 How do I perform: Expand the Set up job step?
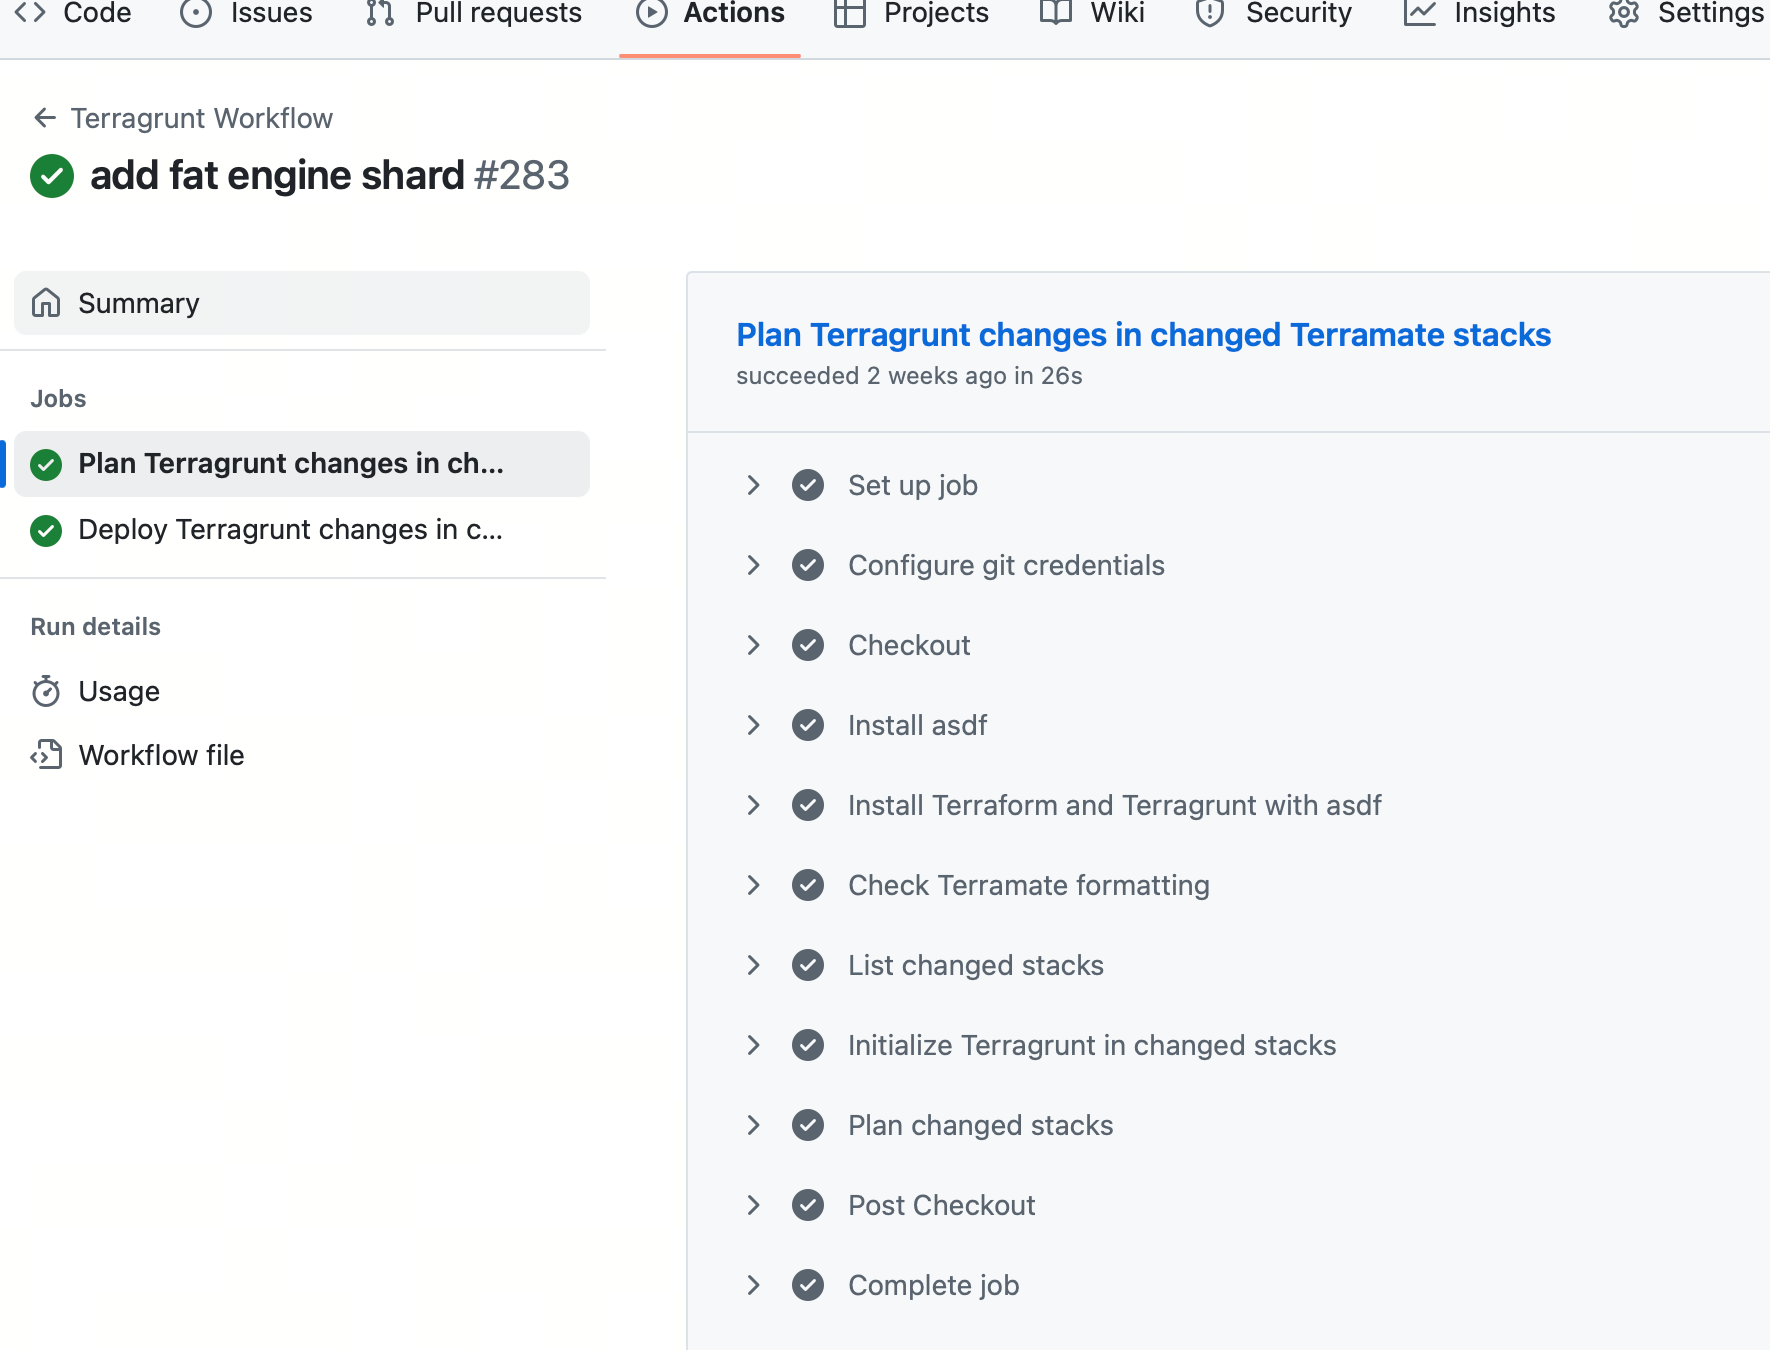(x=754, y=485)
